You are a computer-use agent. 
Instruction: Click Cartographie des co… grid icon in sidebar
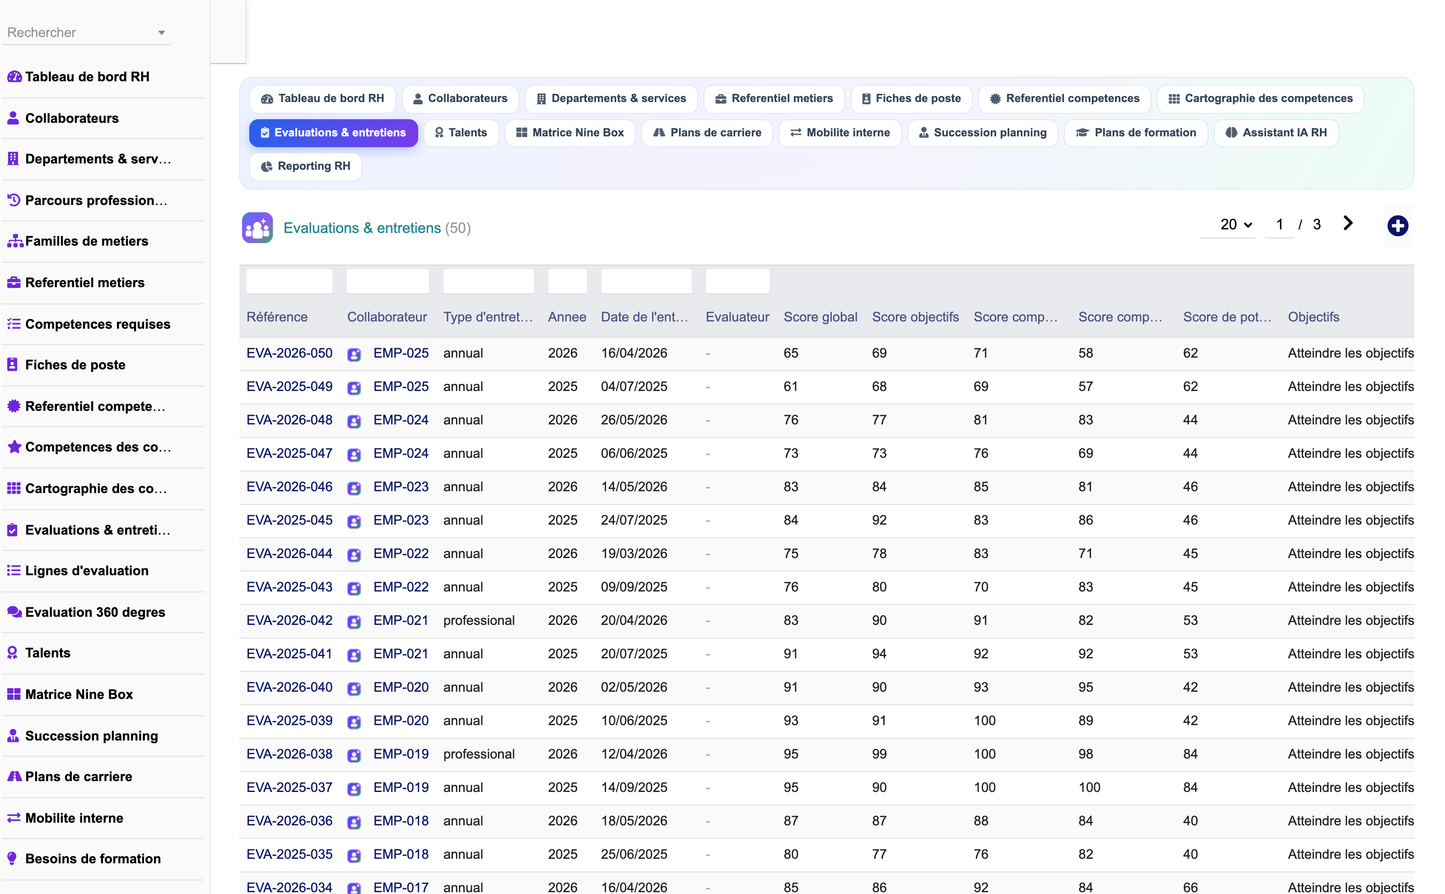click(x=14, y=489)
